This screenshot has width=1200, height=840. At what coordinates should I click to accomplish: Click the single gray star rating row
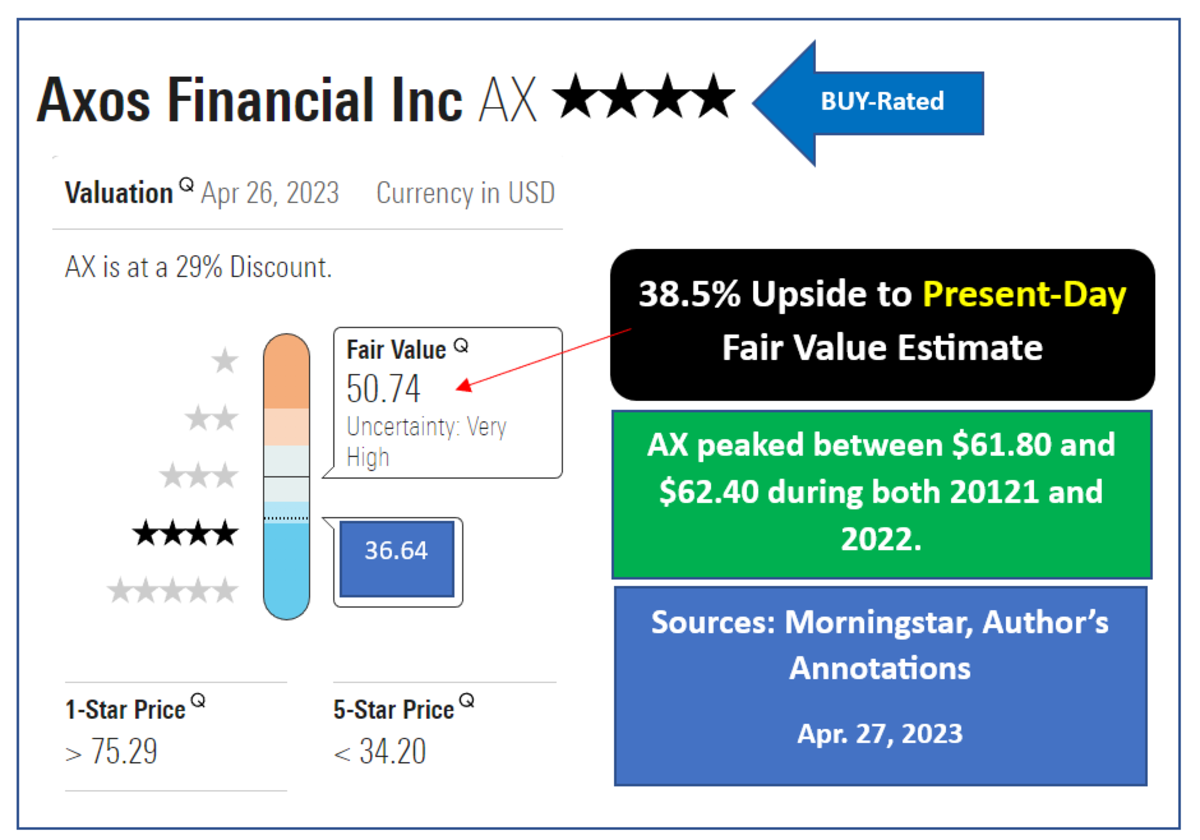coord(225,360)
